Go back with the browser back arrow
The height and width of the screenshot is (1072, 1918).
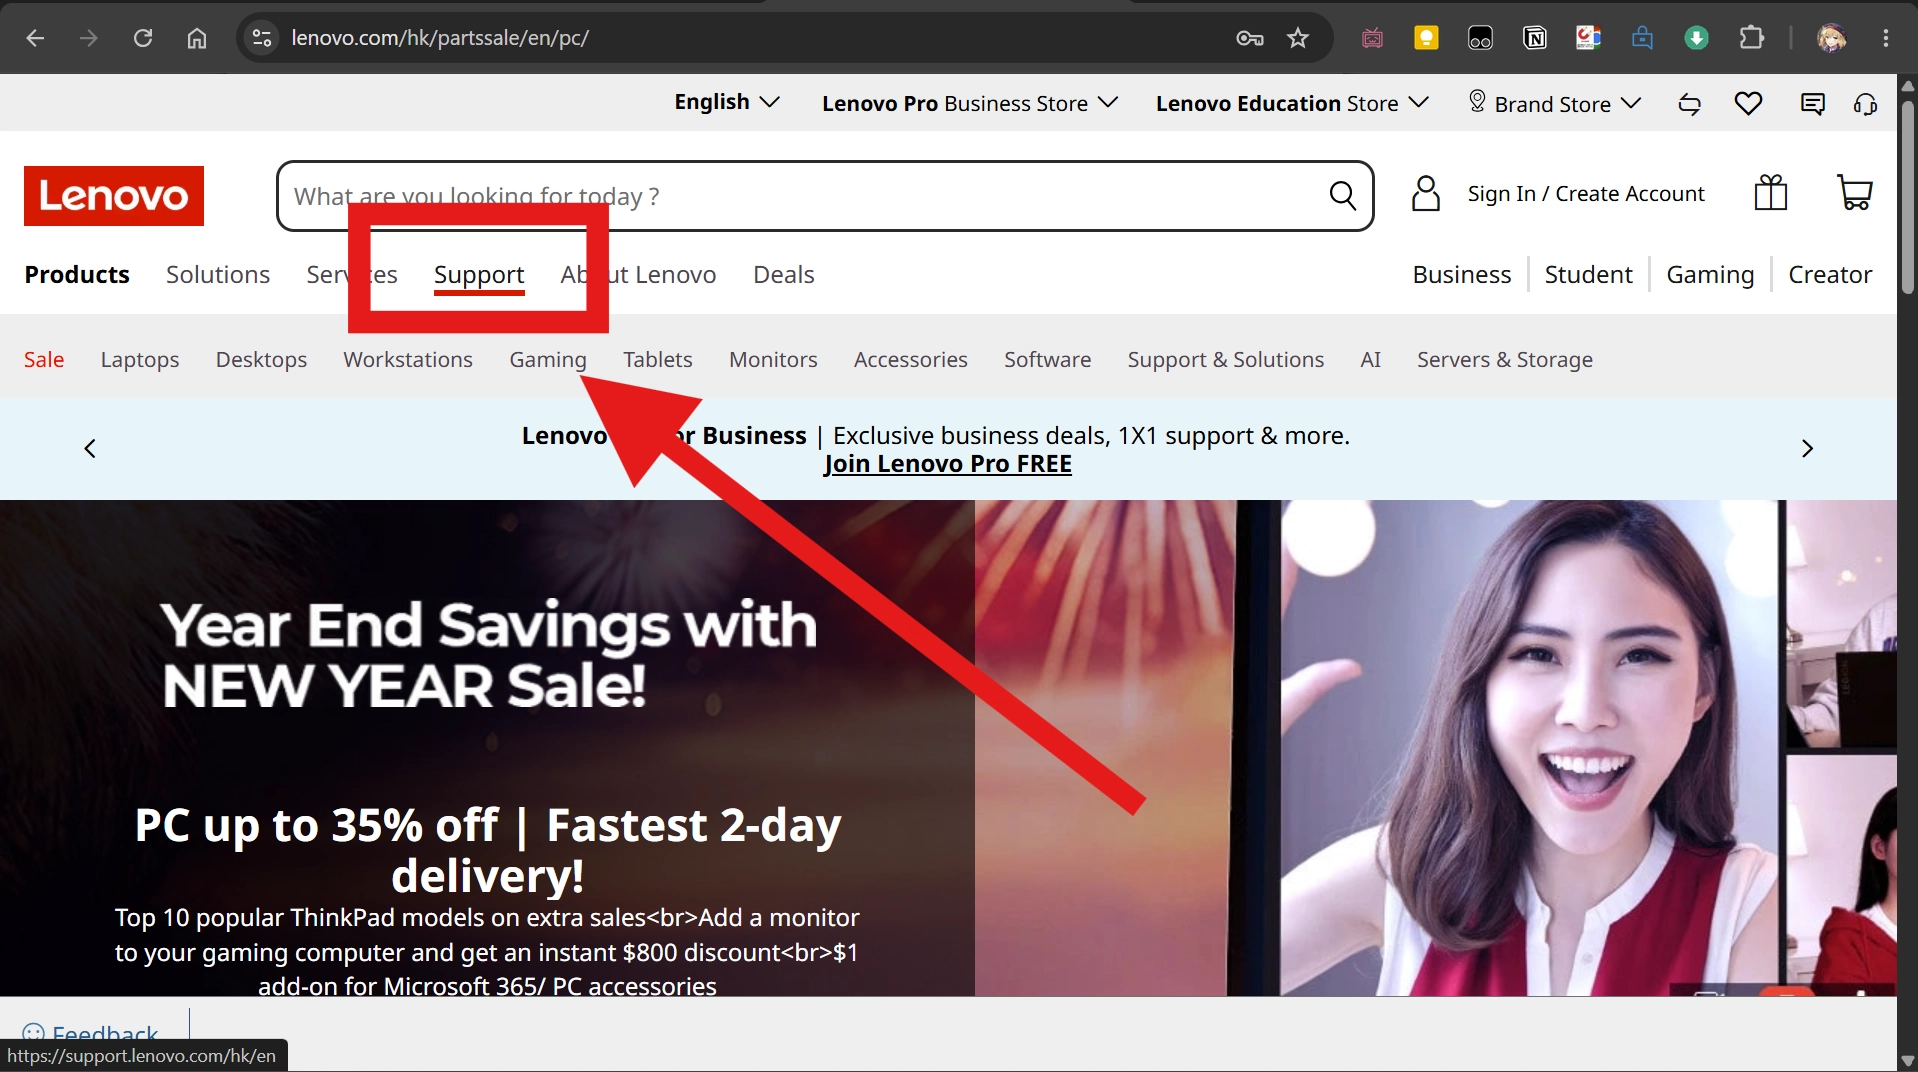[x=35, y=38]
